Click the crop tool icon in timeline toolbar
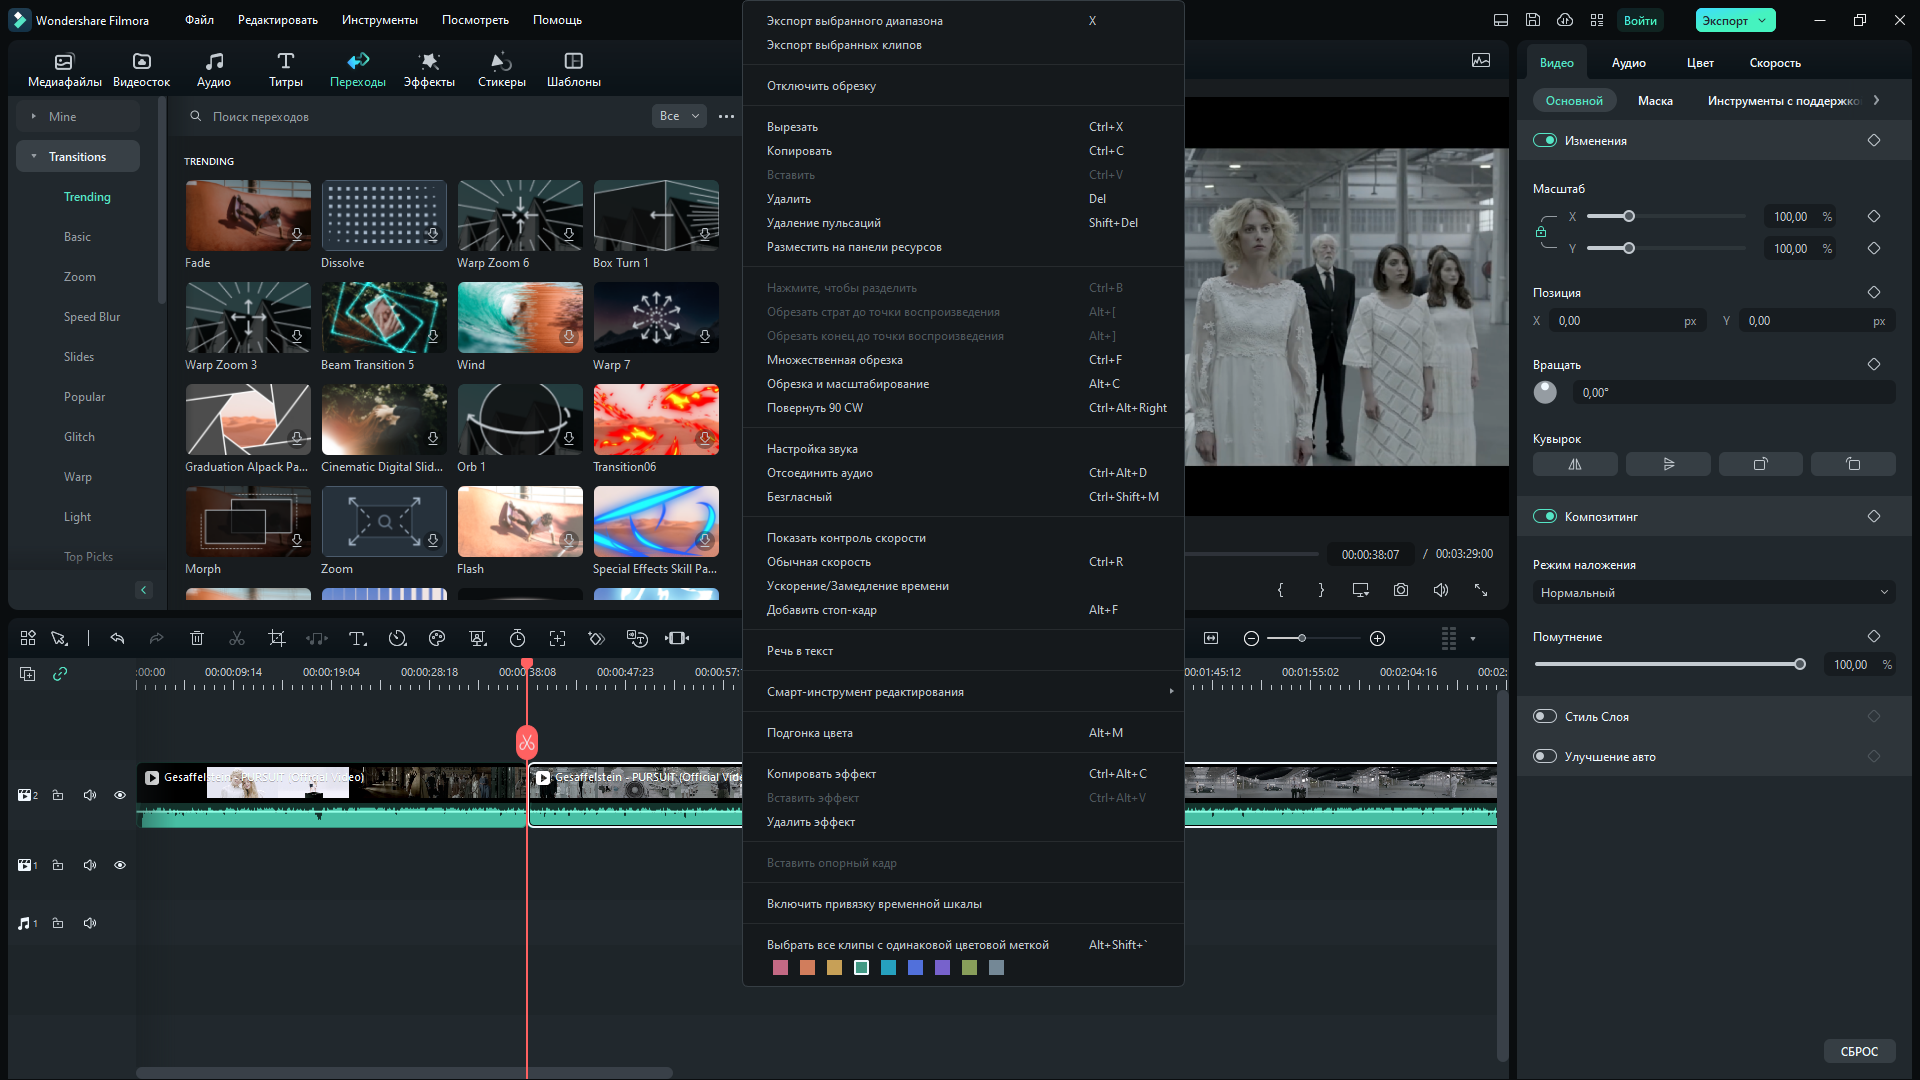 pos(277,638)
